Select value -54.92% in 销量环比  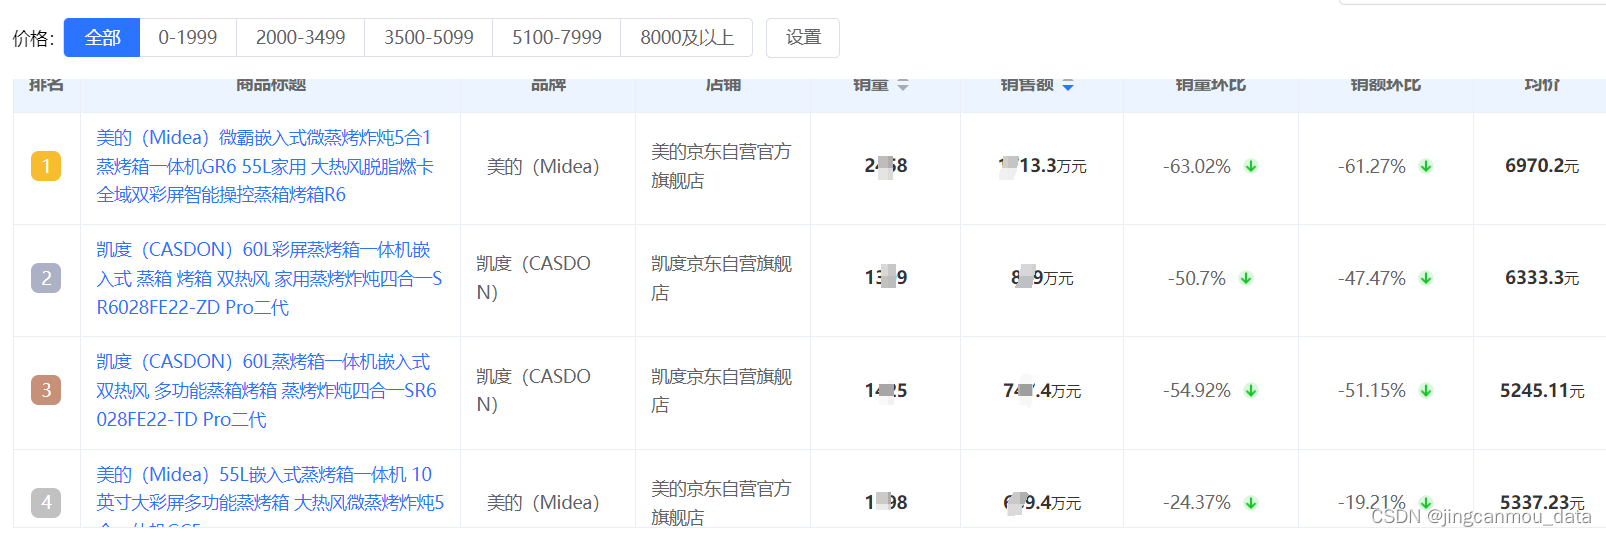[1197, 390]
